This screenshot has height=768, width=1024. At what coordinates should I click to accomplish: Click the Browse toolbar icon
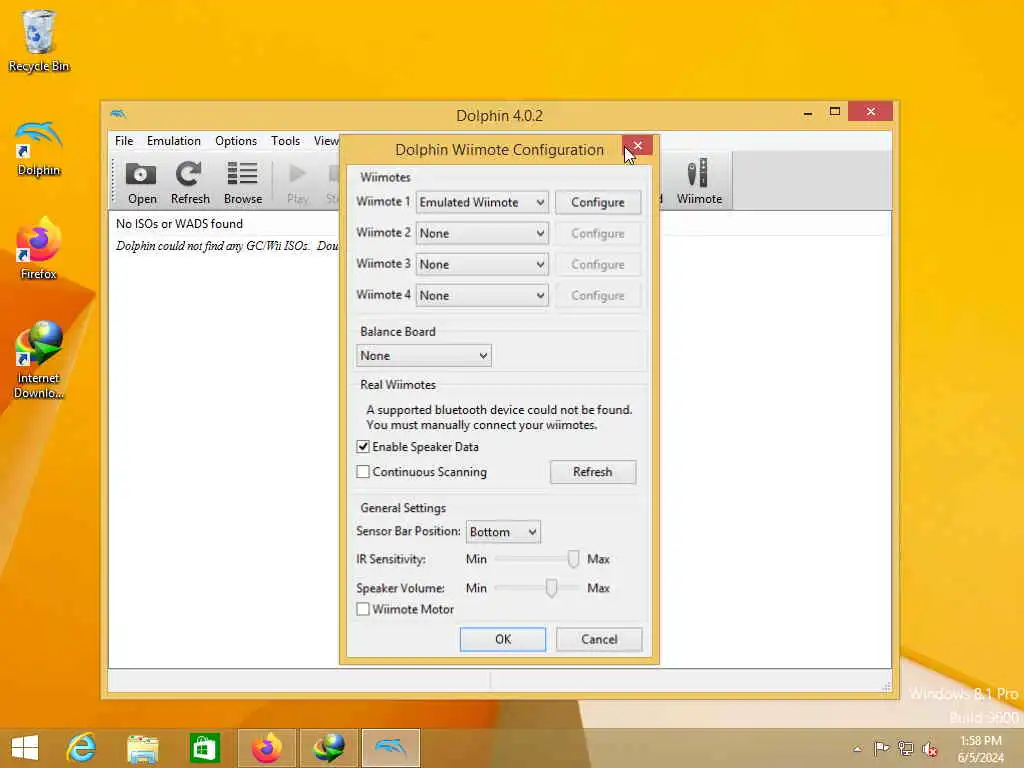point(242,182)
